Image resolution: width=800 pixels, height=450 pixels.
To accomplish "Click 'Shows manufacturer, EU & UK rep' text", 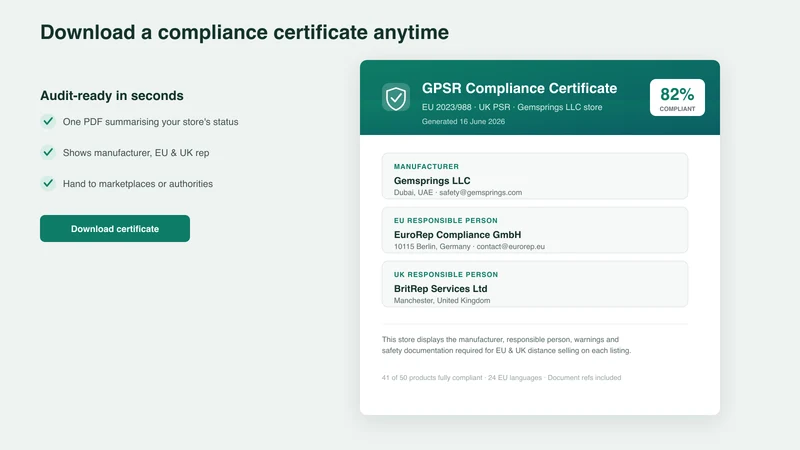I will (136, 153).
